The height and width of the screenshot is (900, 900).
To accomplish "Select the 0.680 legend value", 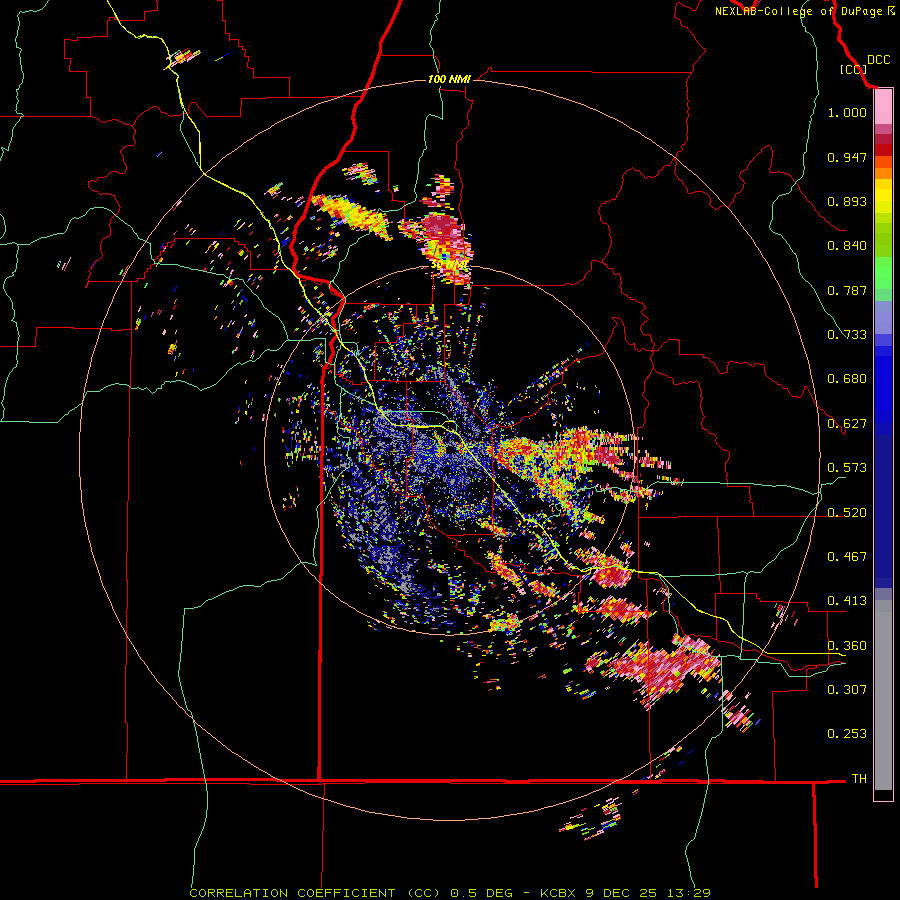I will 847,379.
